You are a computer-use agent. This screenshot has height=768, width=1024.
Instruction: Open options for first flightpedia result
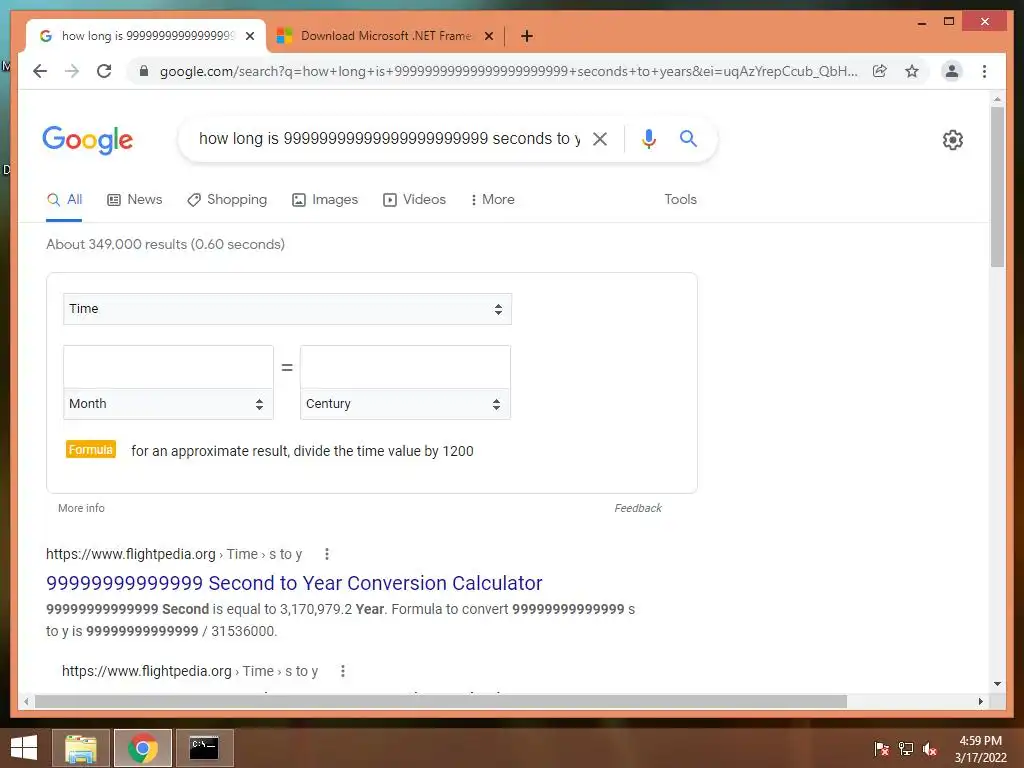pos(327,554)
